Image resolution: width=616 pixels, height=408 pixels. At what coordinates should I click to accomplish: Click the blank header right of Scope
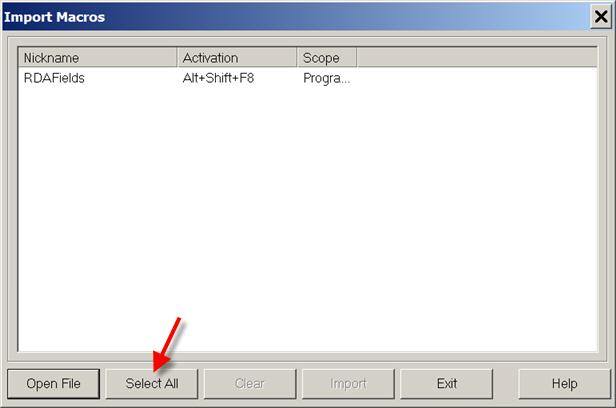(x=477, y=58)
